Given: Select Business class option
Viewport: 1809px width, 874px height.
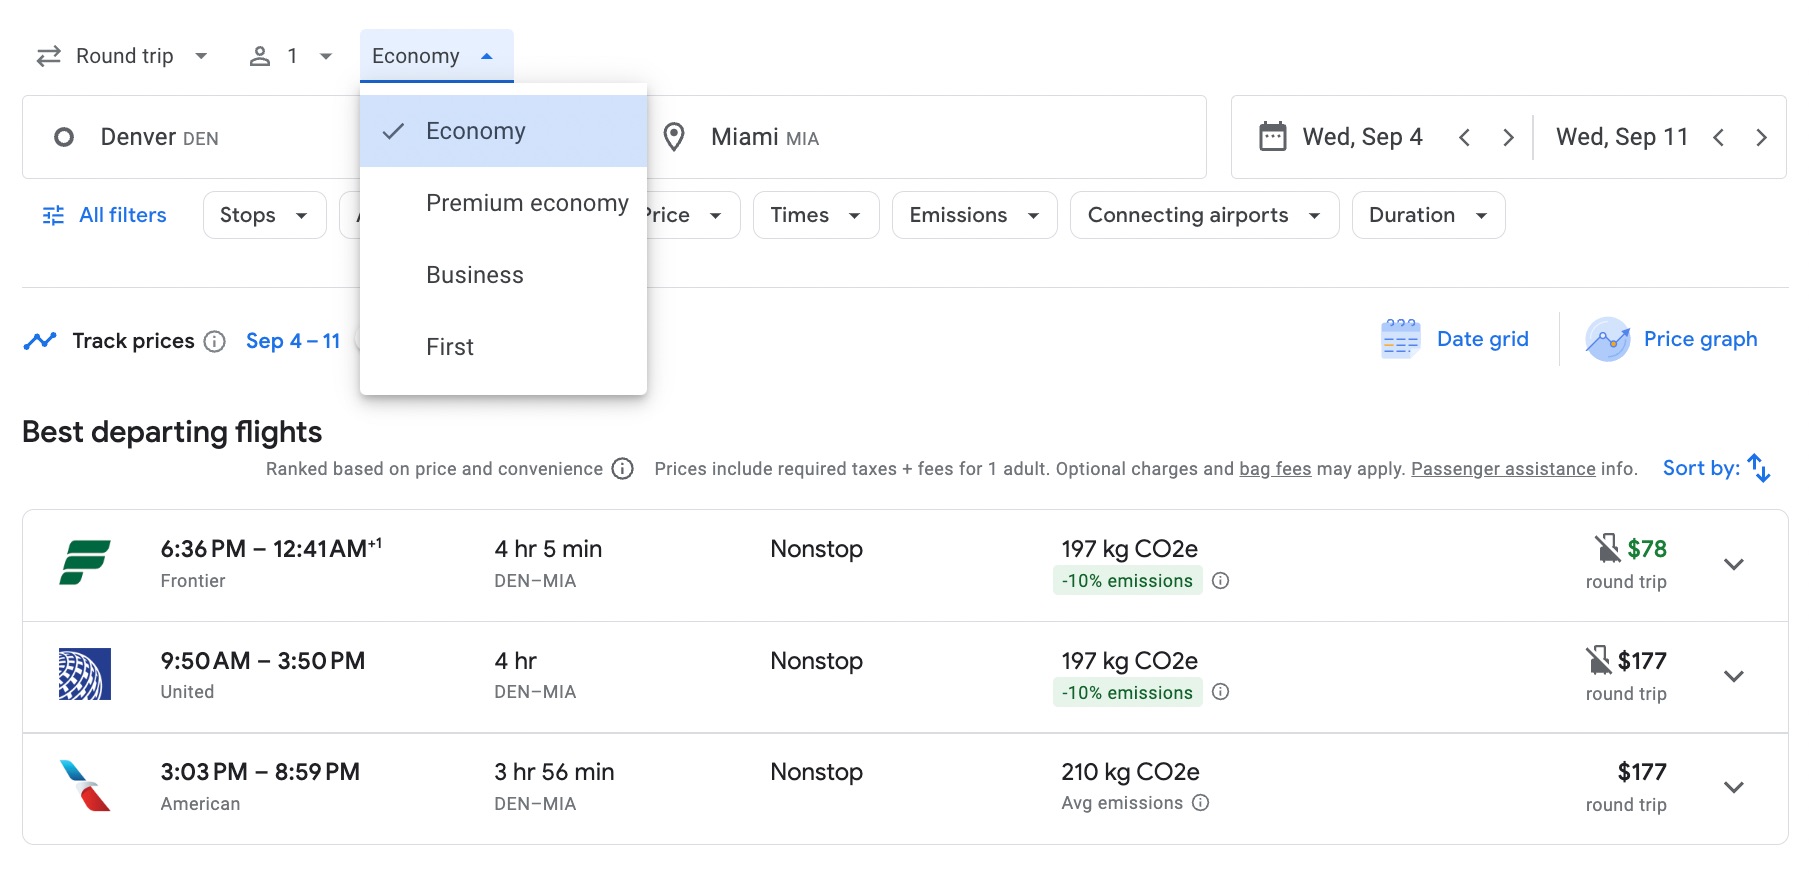Looking at the screenshot, I should (503, 275).
